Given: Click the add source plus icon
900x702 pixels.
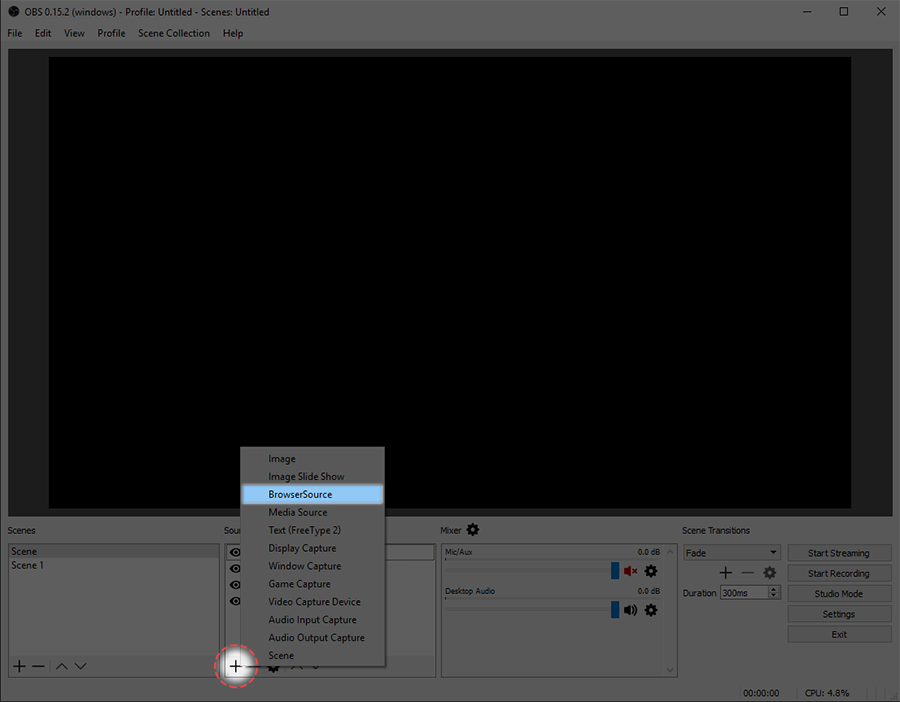Looking at the screenshot, I should (x=235, y=666).
